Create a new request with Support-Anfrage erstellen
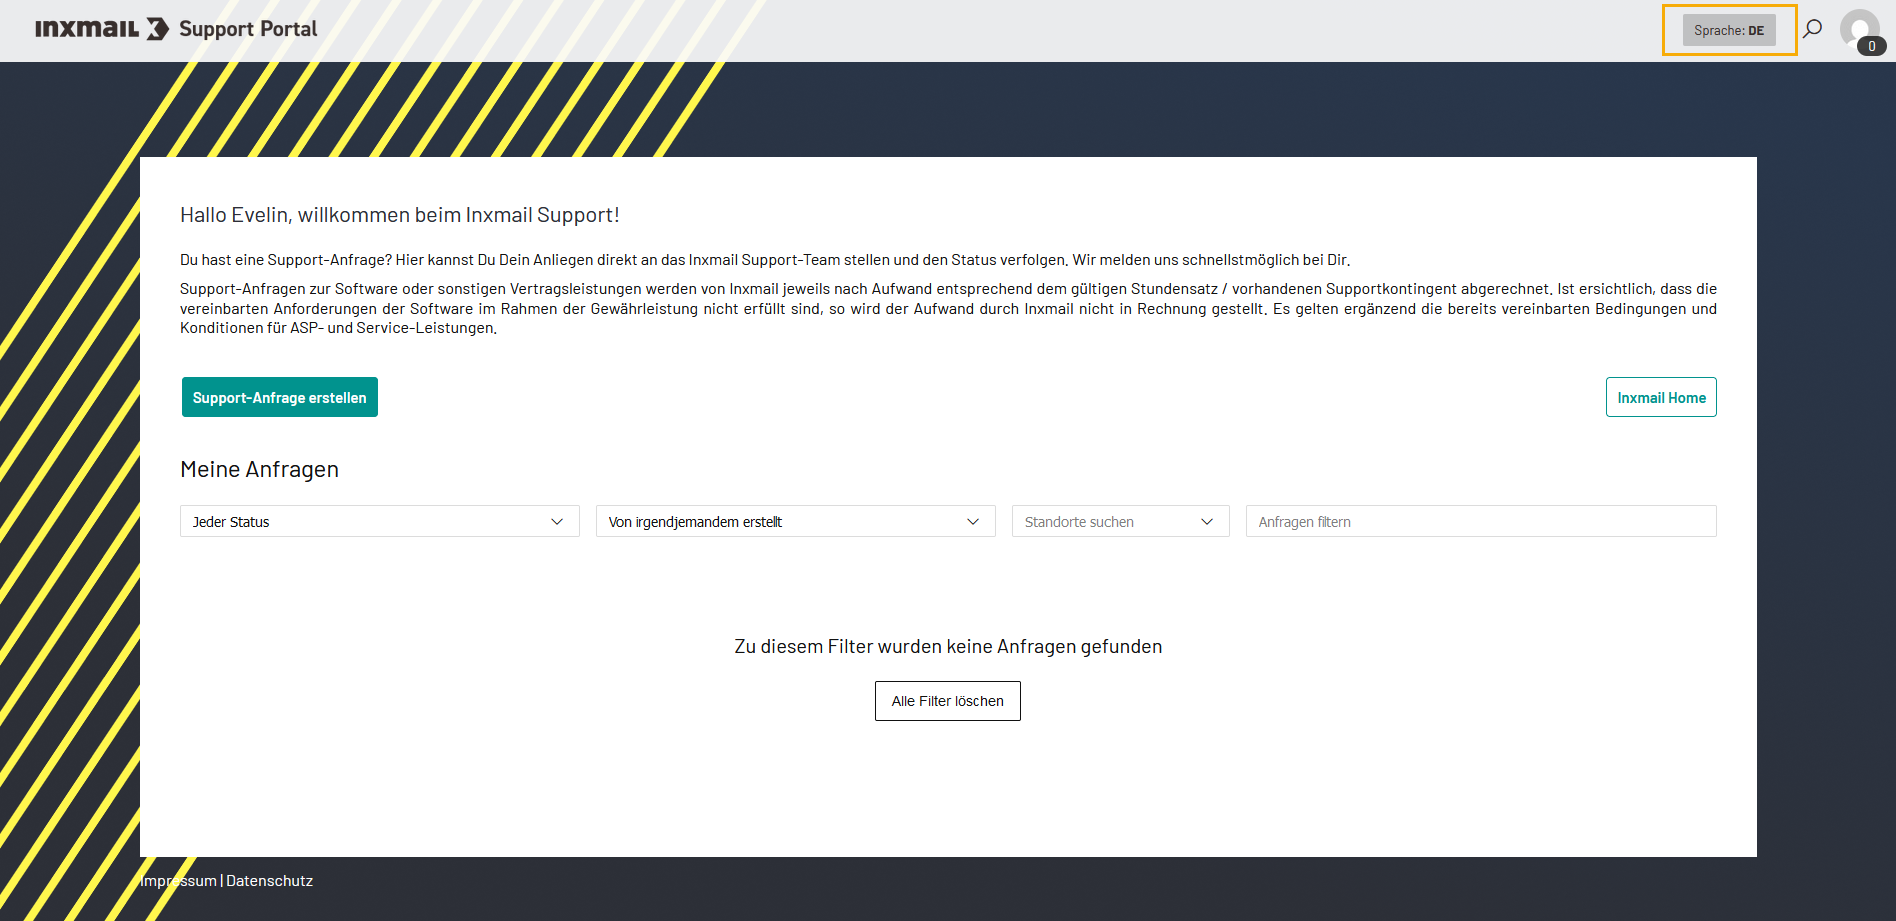This screenshot has height=921, width=1896. pyautogui.click(x=280, y=397)
